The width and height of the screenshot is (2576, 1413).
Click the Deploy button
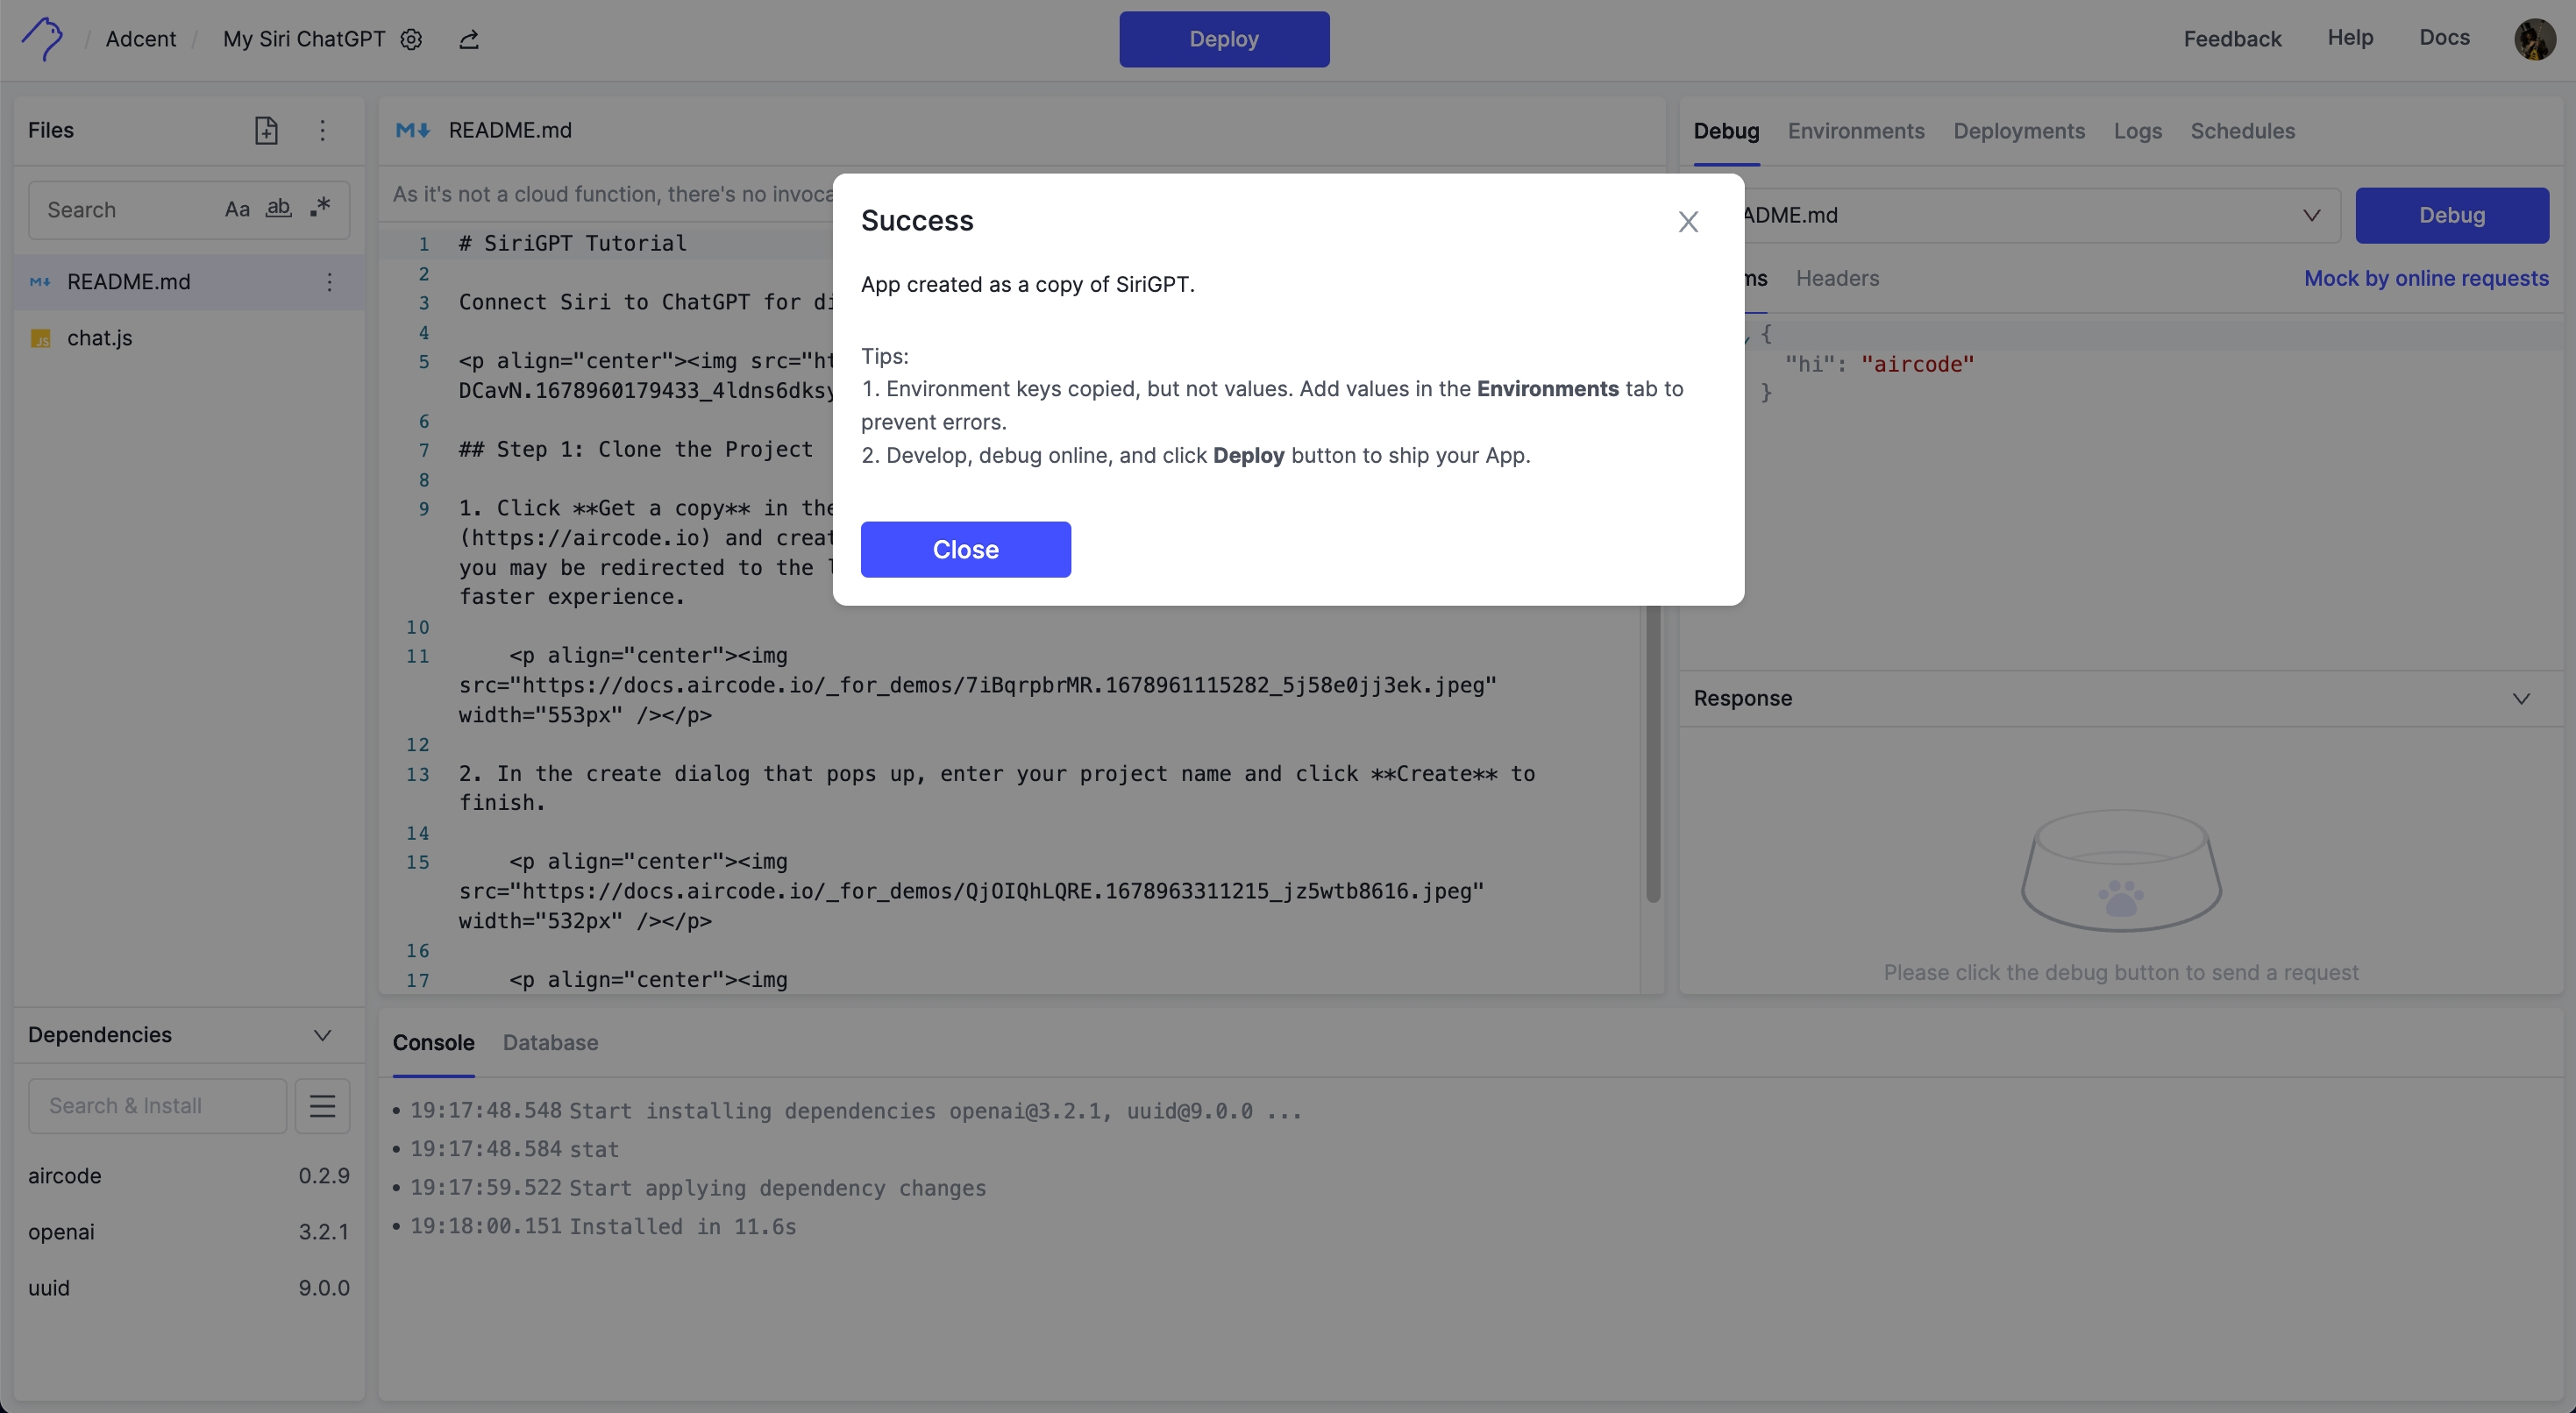(x=1224, y=39)
